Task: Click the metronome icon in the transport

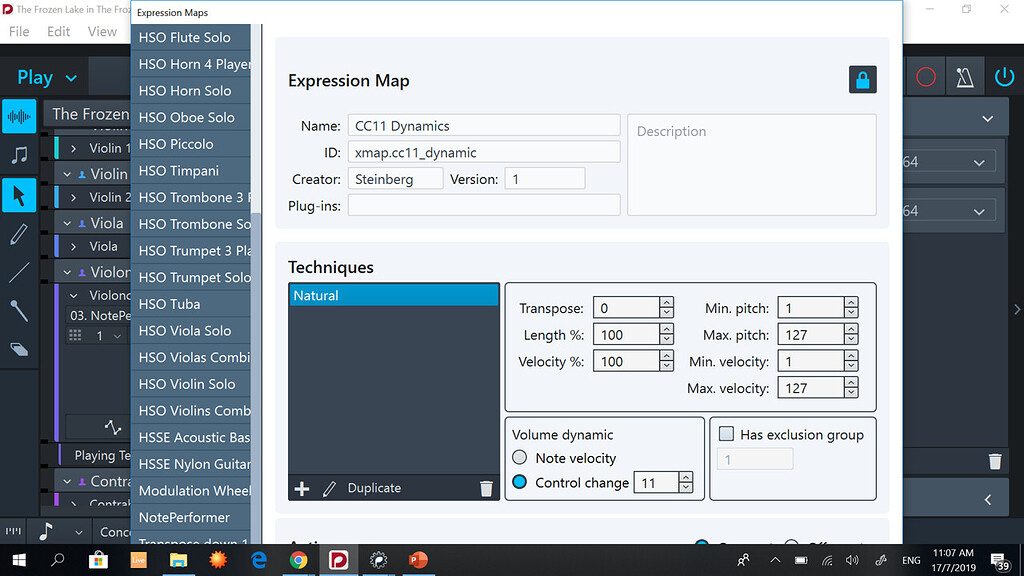Action: click(964, 76)
